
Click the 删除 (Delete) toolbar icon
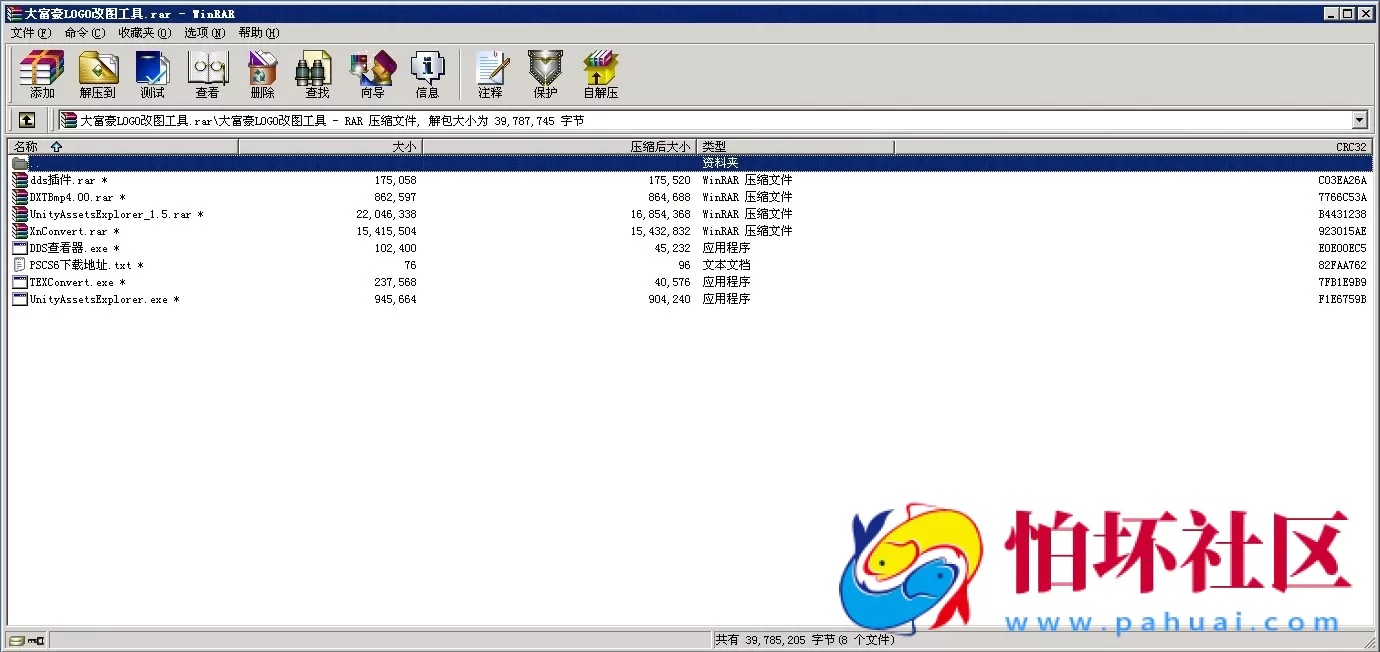pyautogui.click(x=262, y=75)
